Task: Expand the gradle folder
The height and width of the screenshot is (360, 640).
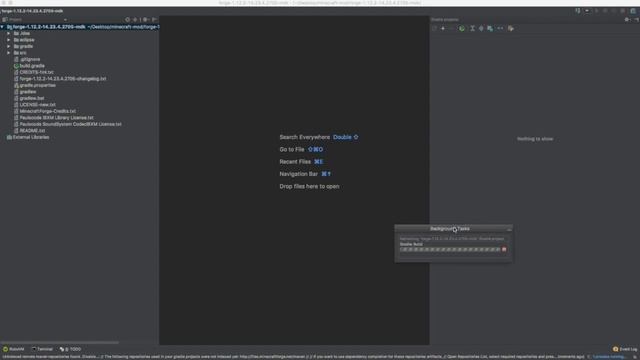Action: pos(9,47)
